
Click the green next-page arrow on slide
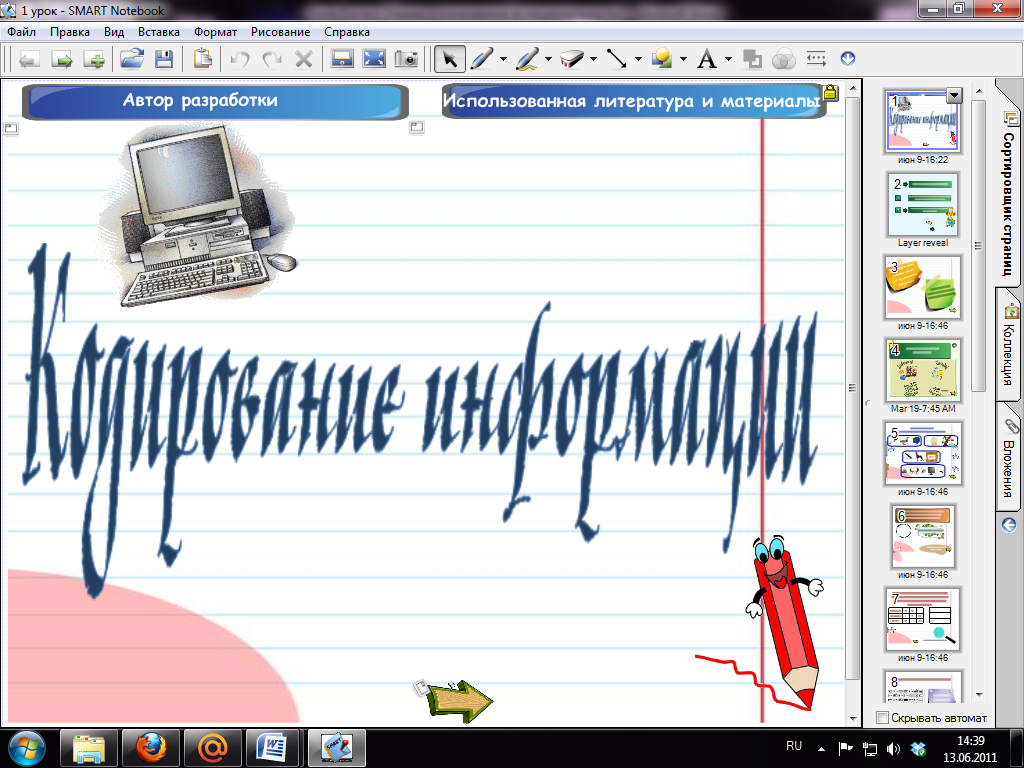coord(461,701)
